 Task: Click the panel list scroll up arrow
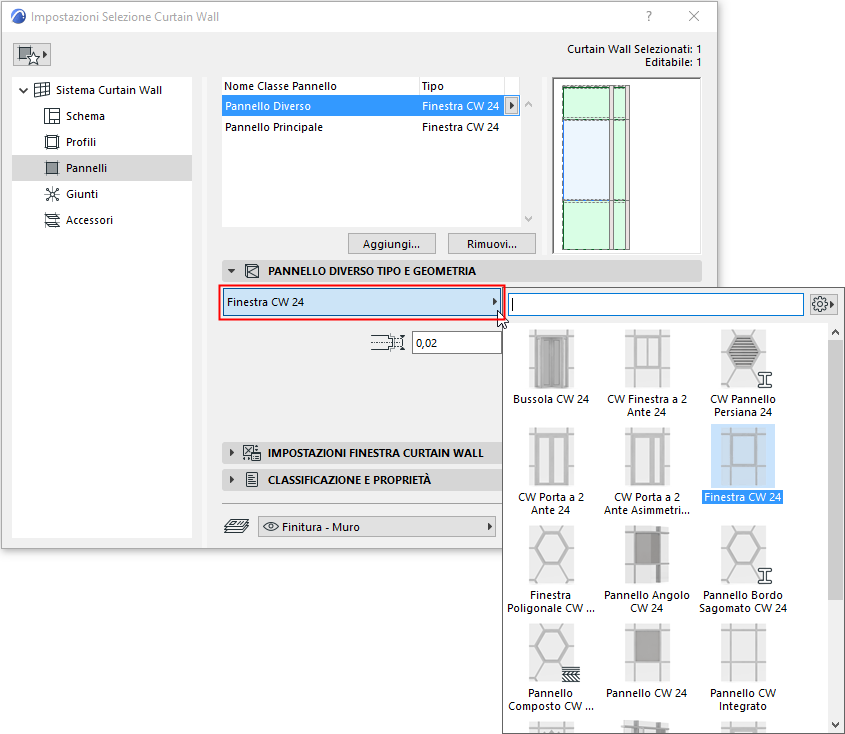[529, 105]
